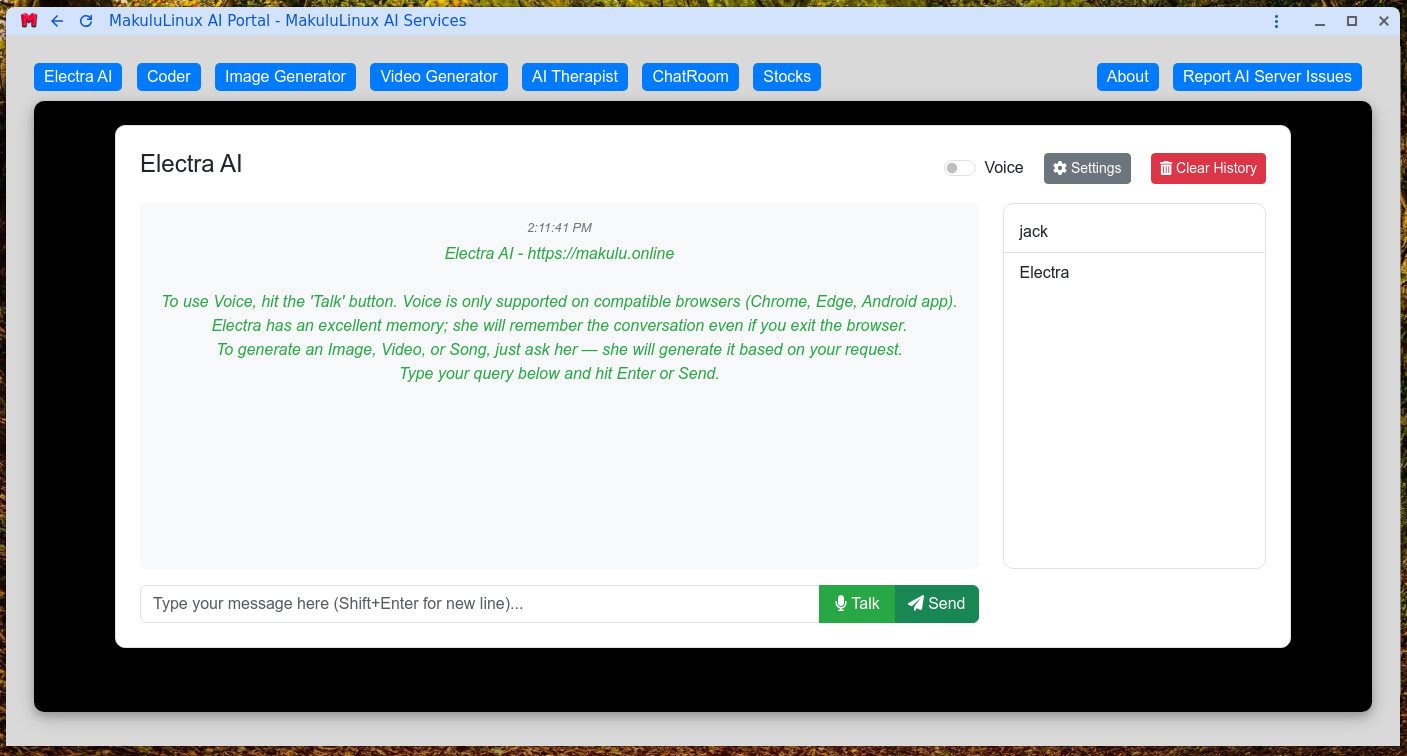
Task: Open the Stocks section
Action: point(787,77)
